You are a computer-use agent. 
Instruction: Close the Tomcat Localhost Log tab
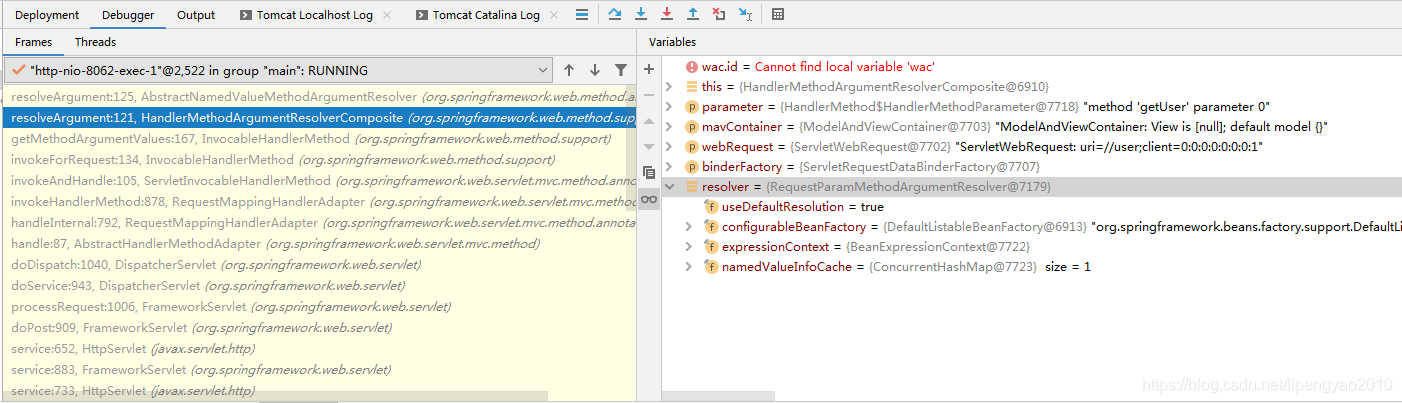pyautogui.click(x=387, y=15)
